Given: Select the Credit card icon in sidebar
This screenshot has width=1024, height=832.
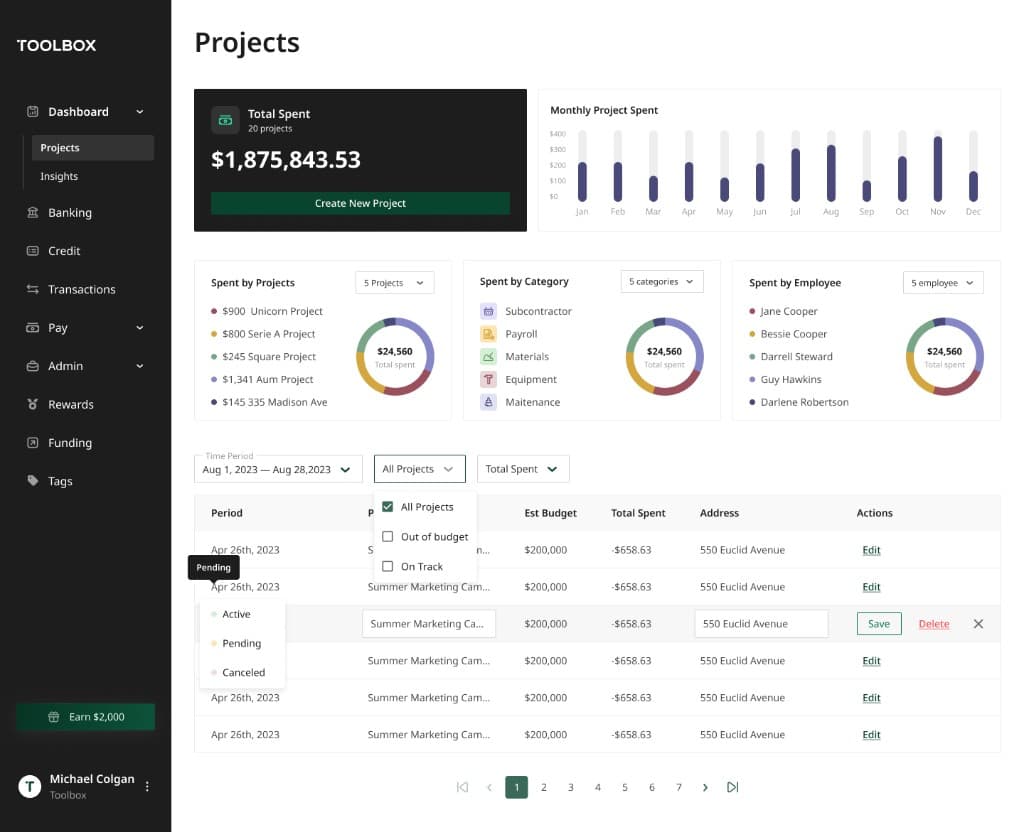Looking at the screenshot, I should 31,250.
